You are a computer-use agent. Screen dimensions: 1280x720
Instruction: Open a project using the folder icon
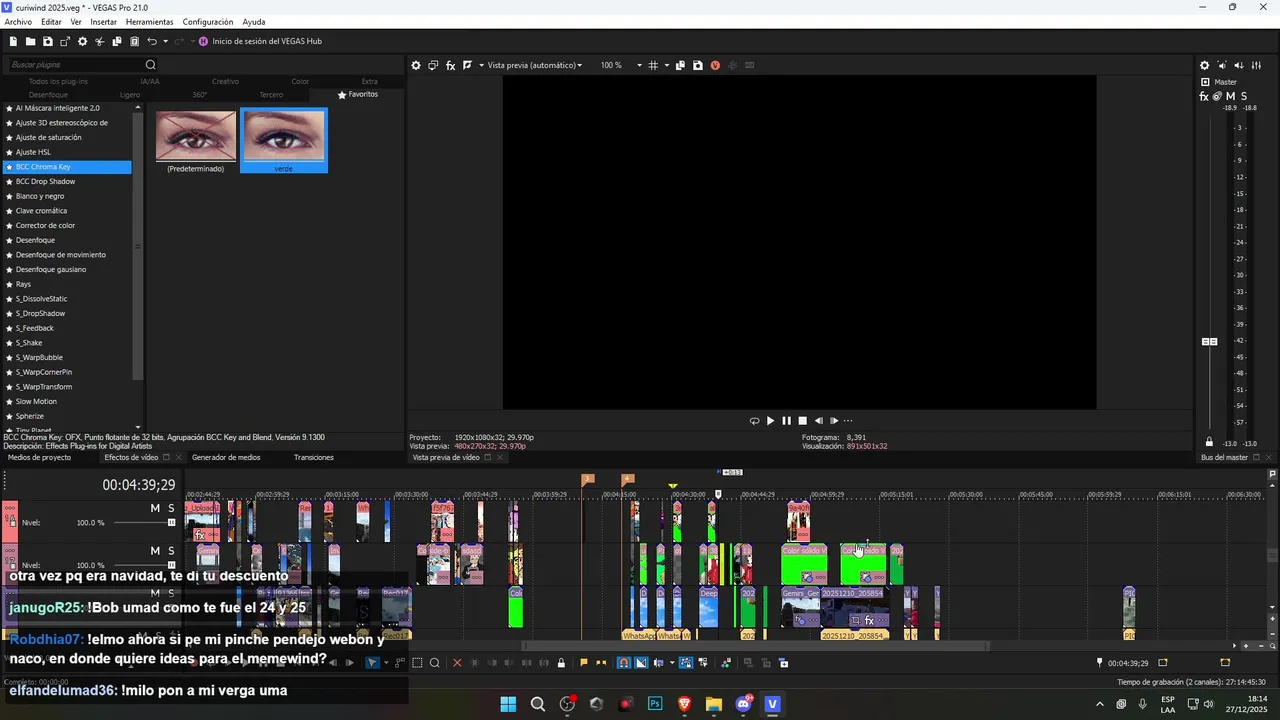tap(30, 41)
